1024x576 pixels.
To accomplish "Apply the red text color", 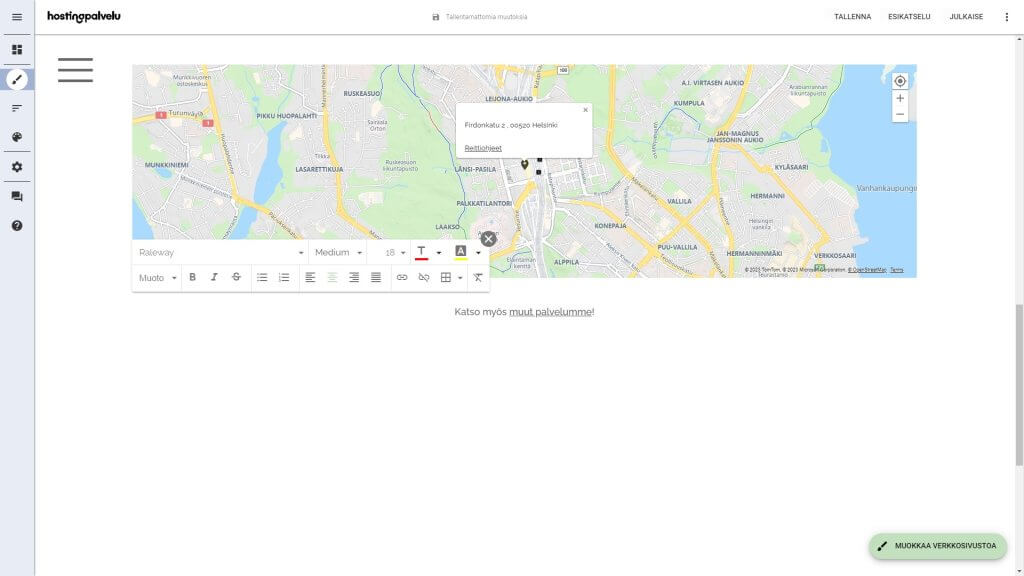I will coord(421,253).
